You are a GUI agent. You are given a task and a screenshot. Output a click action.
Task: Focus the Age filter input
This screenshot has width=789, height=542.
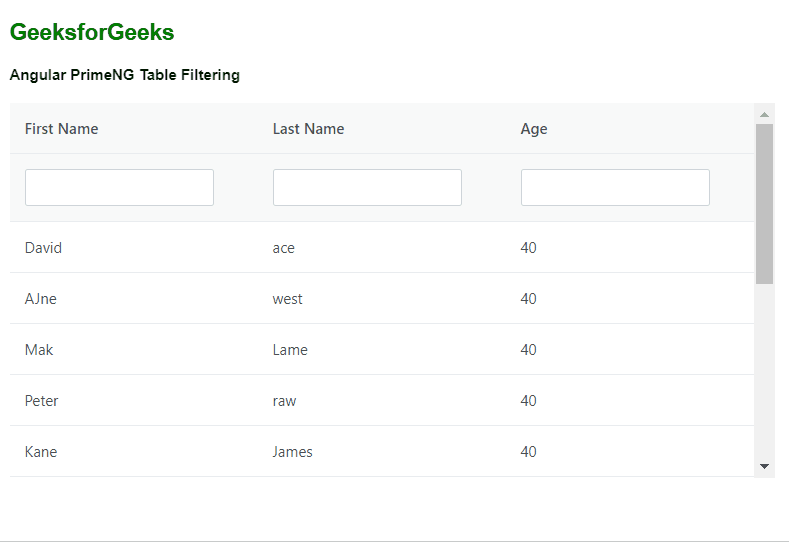[x=615, y=188]
